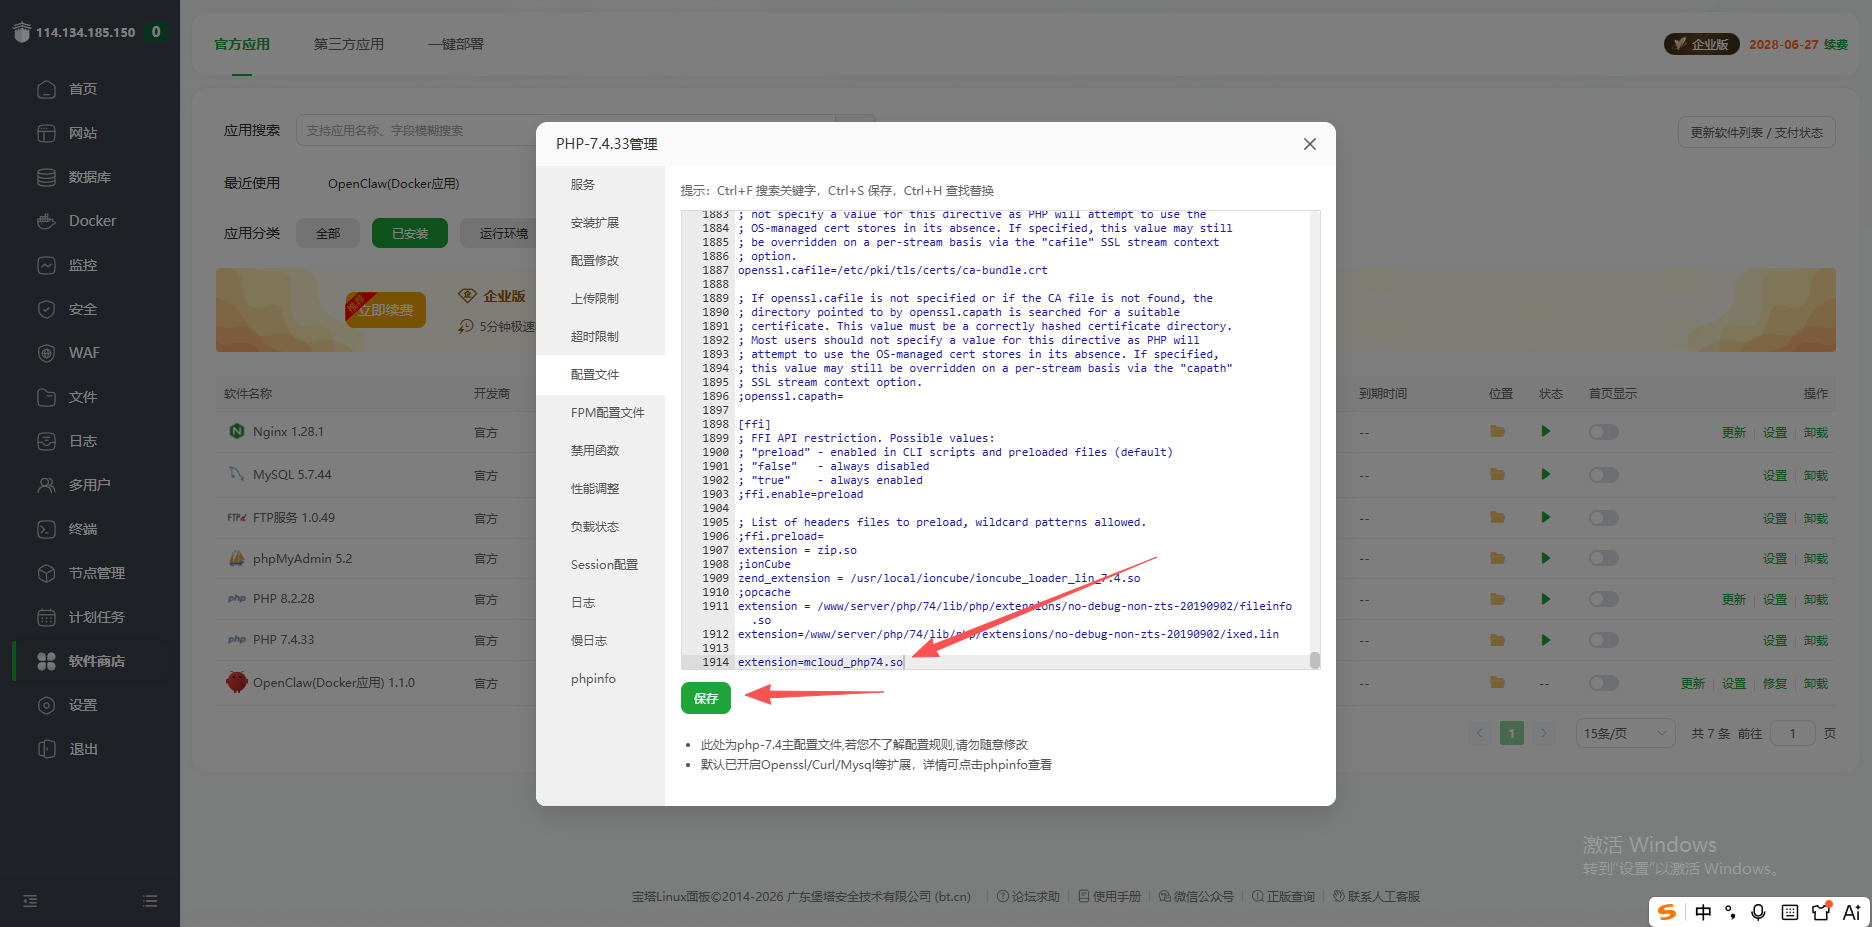Open the 终端 terminal icon in sidebar
This screenshot has width=1872, height=927.
46,529
